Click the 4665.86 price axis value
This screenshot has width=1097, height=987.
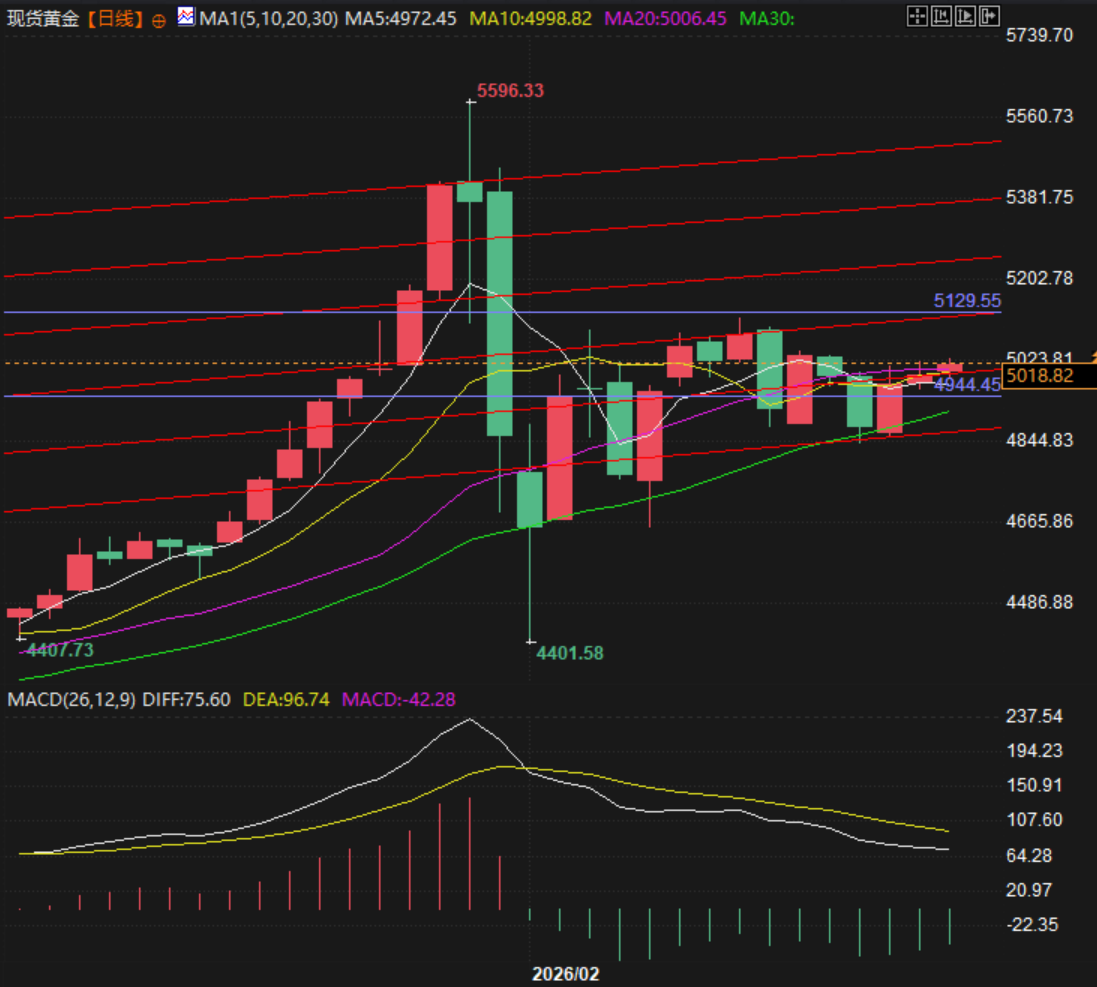tap(1039, 521)
